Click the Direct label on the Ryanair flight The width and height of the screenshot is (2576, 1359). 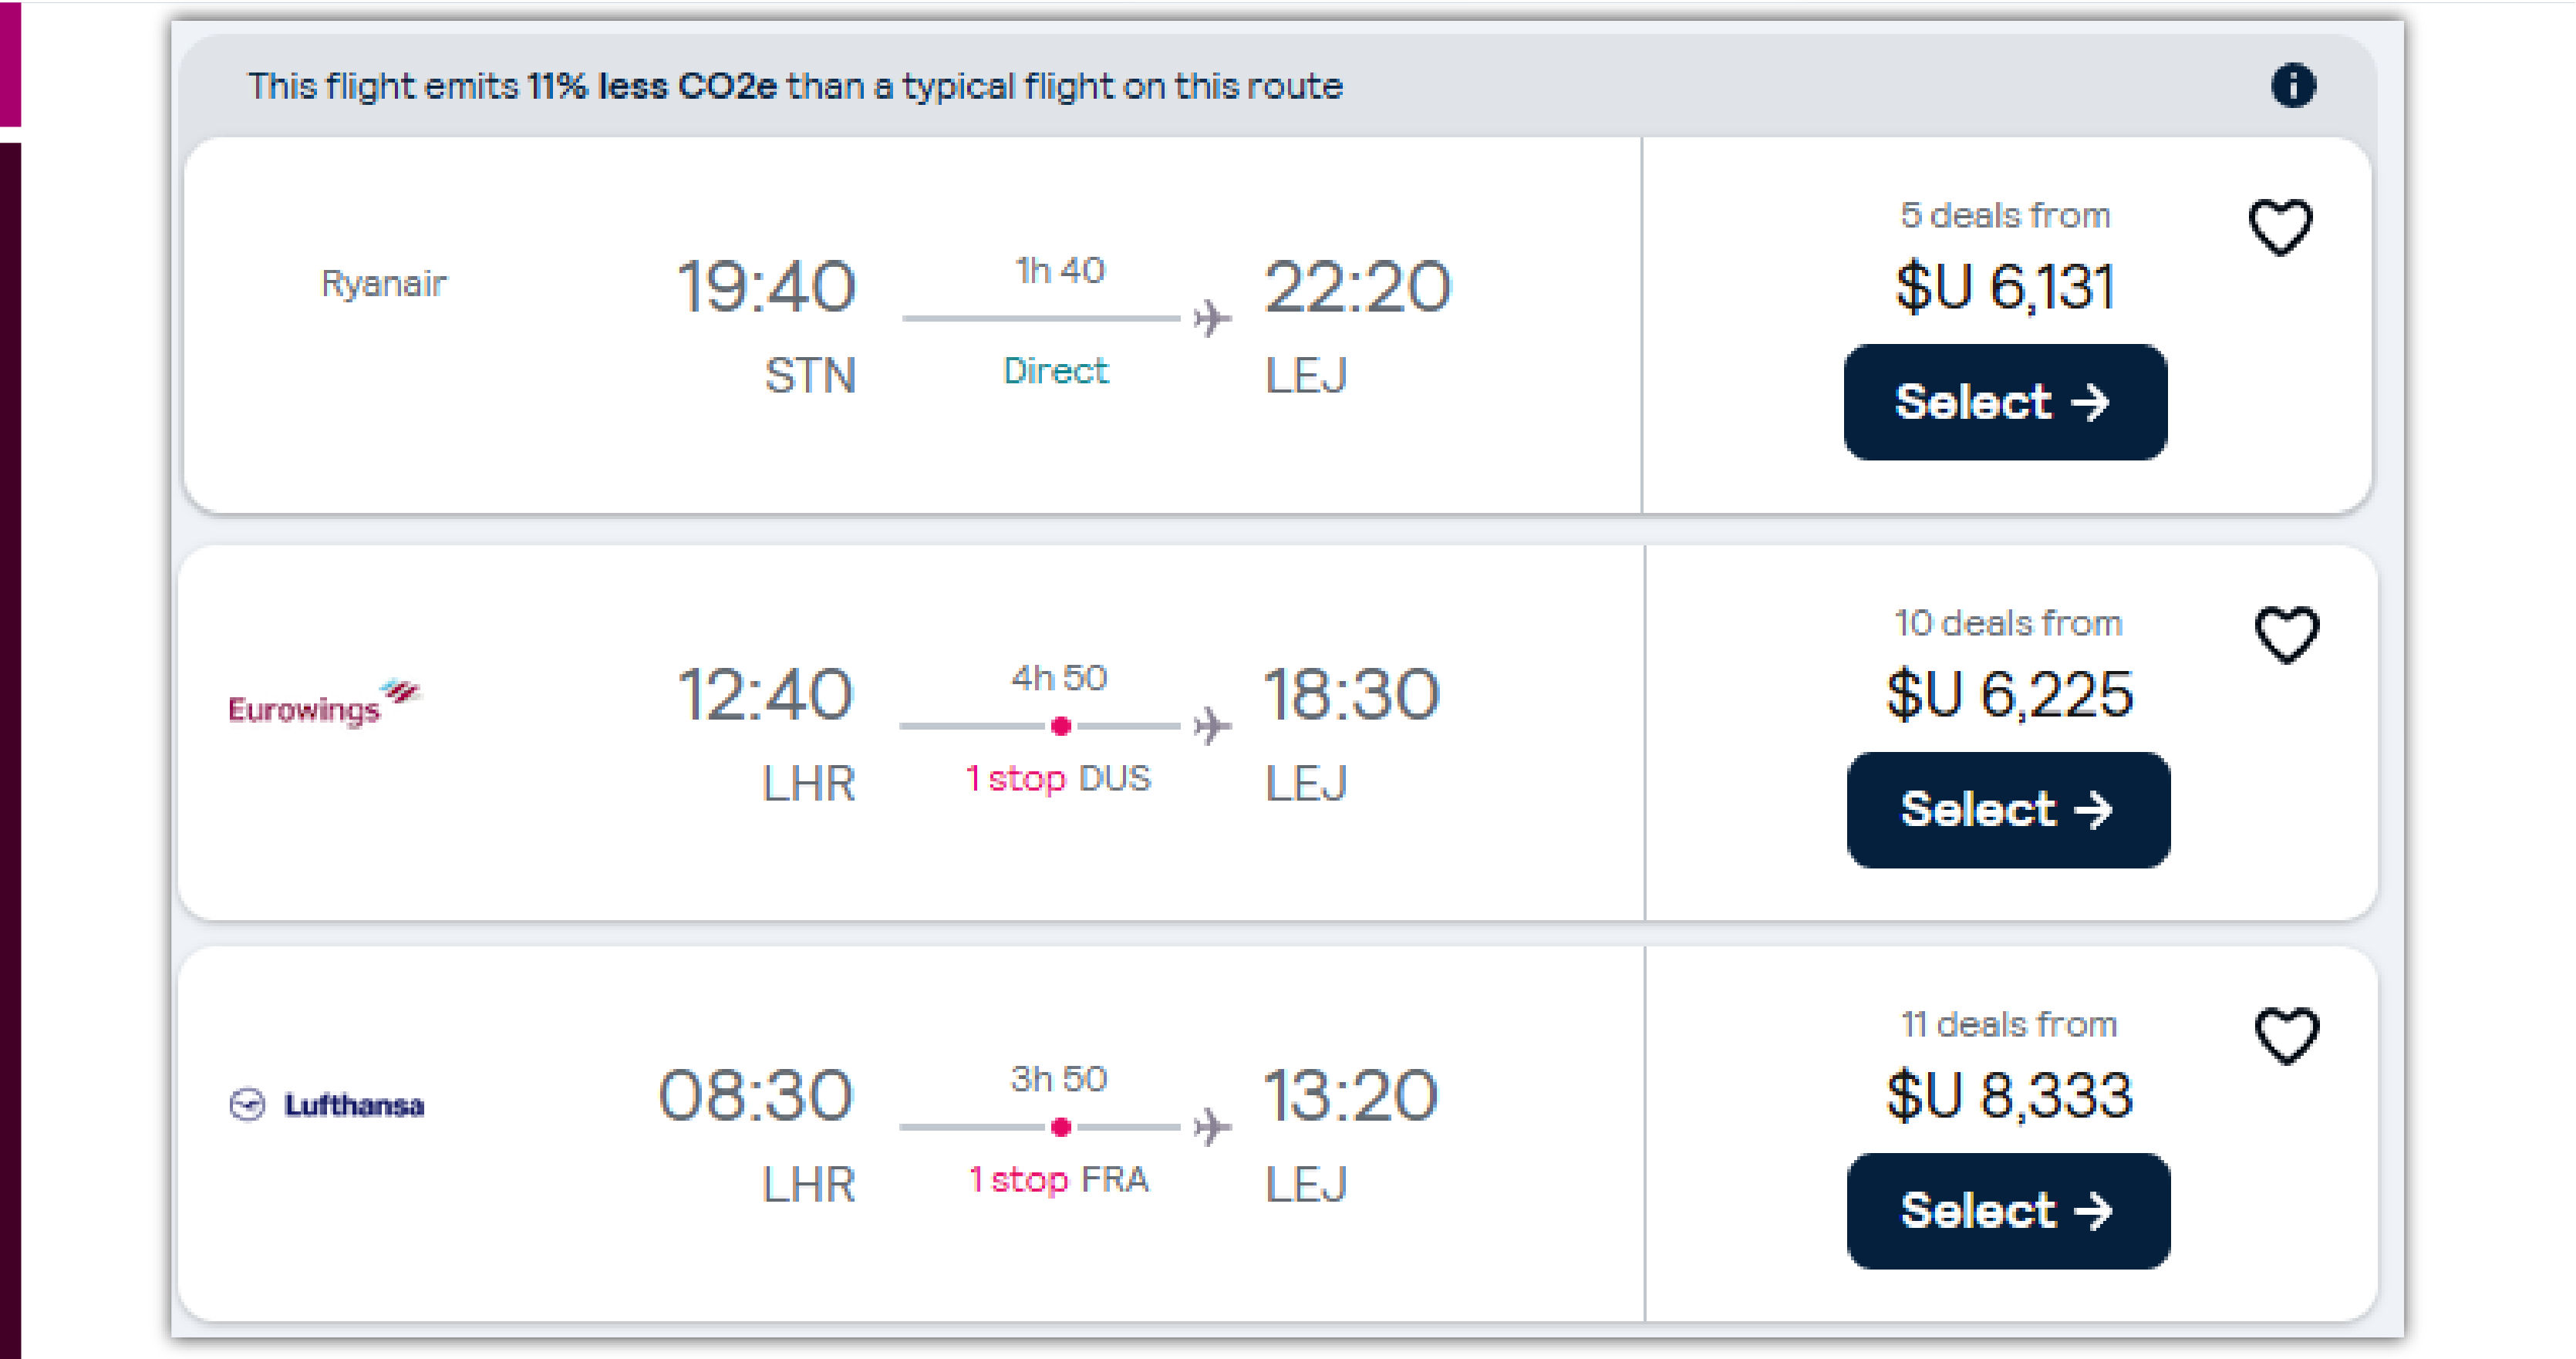pos(1055,371)
